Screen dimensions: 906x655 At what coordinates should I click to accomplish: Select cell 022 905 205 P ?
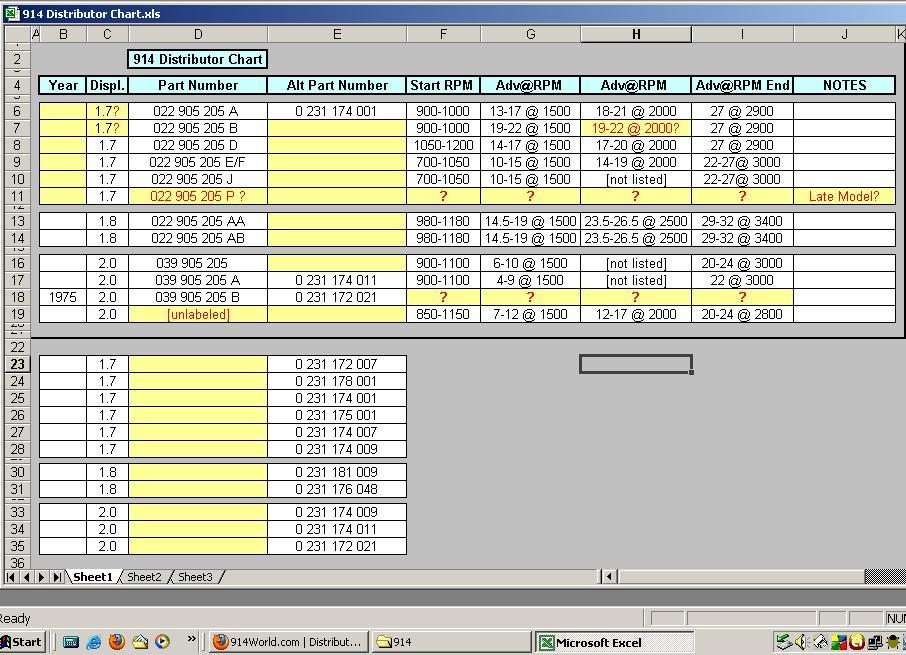tap(198, 196)
